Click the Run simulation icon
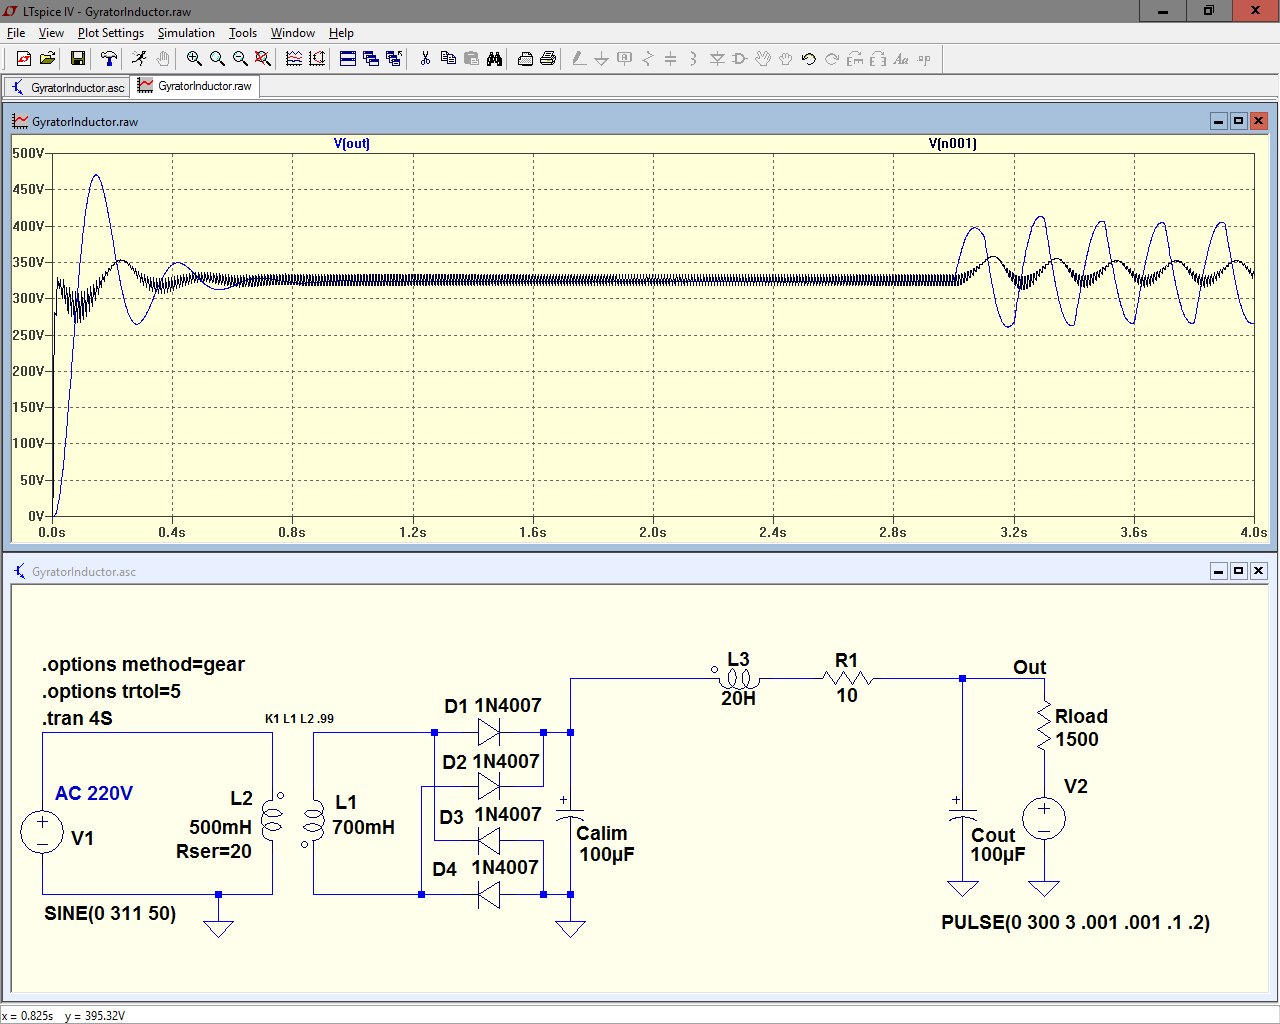 coord(139,59)
